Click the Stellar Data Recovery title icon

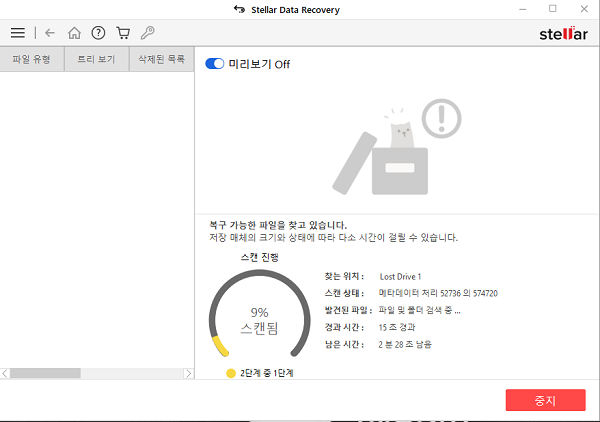[x=240, y=9]
